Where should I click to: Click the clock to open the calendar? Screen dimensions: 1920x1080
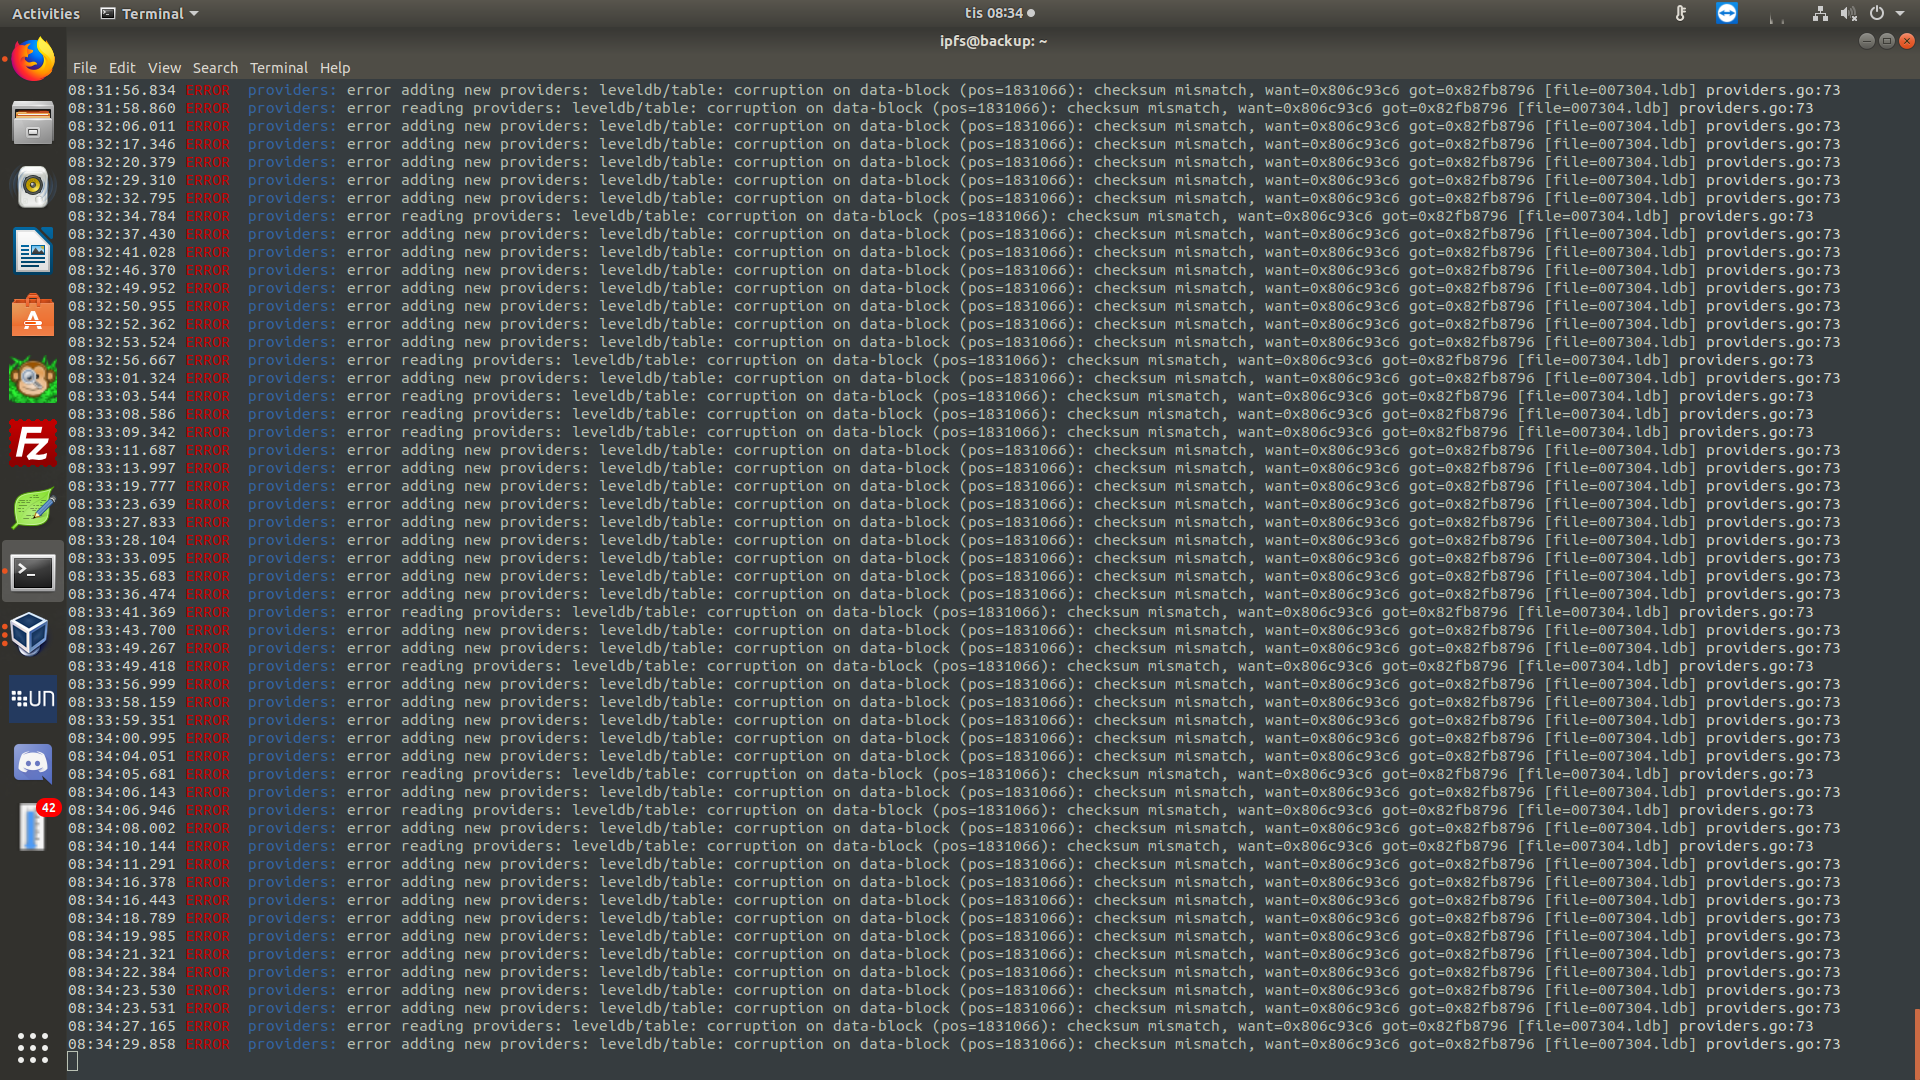(995, 13)
